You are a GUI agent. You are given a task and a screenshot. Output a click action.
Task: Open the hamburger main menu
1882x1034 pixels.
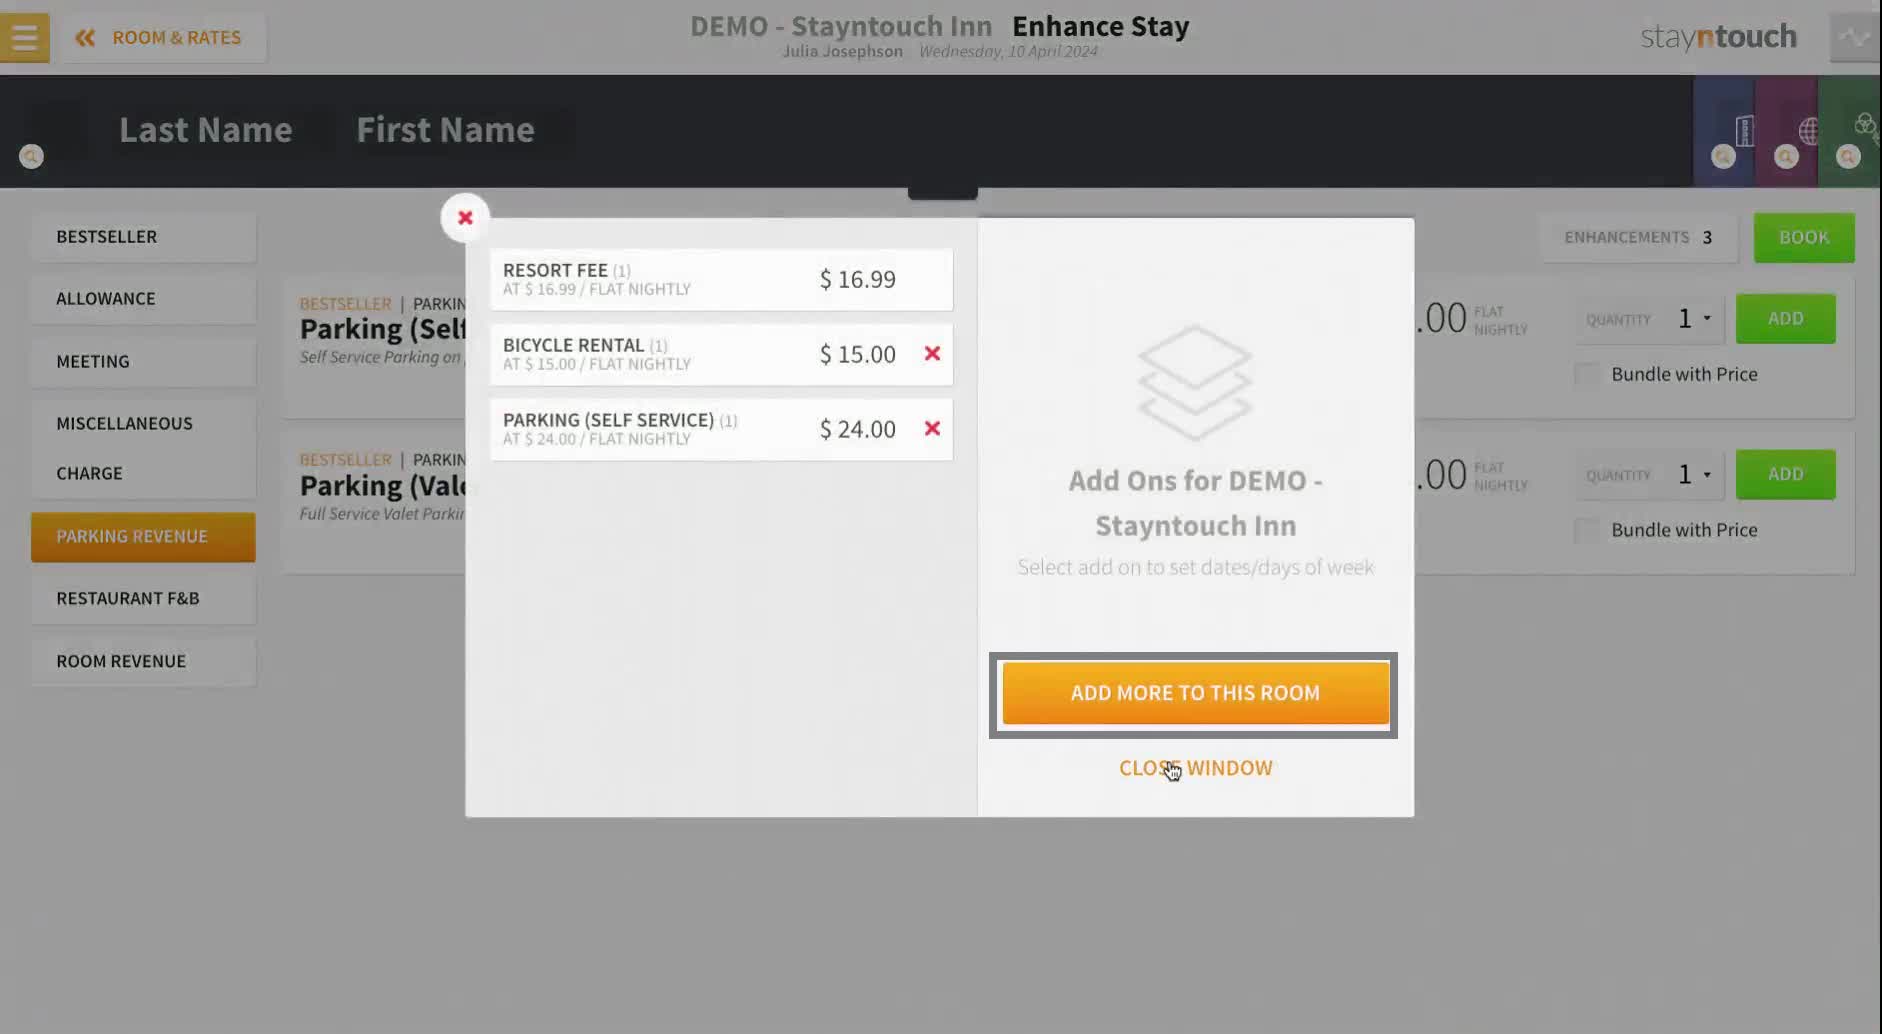pos(24,38)
